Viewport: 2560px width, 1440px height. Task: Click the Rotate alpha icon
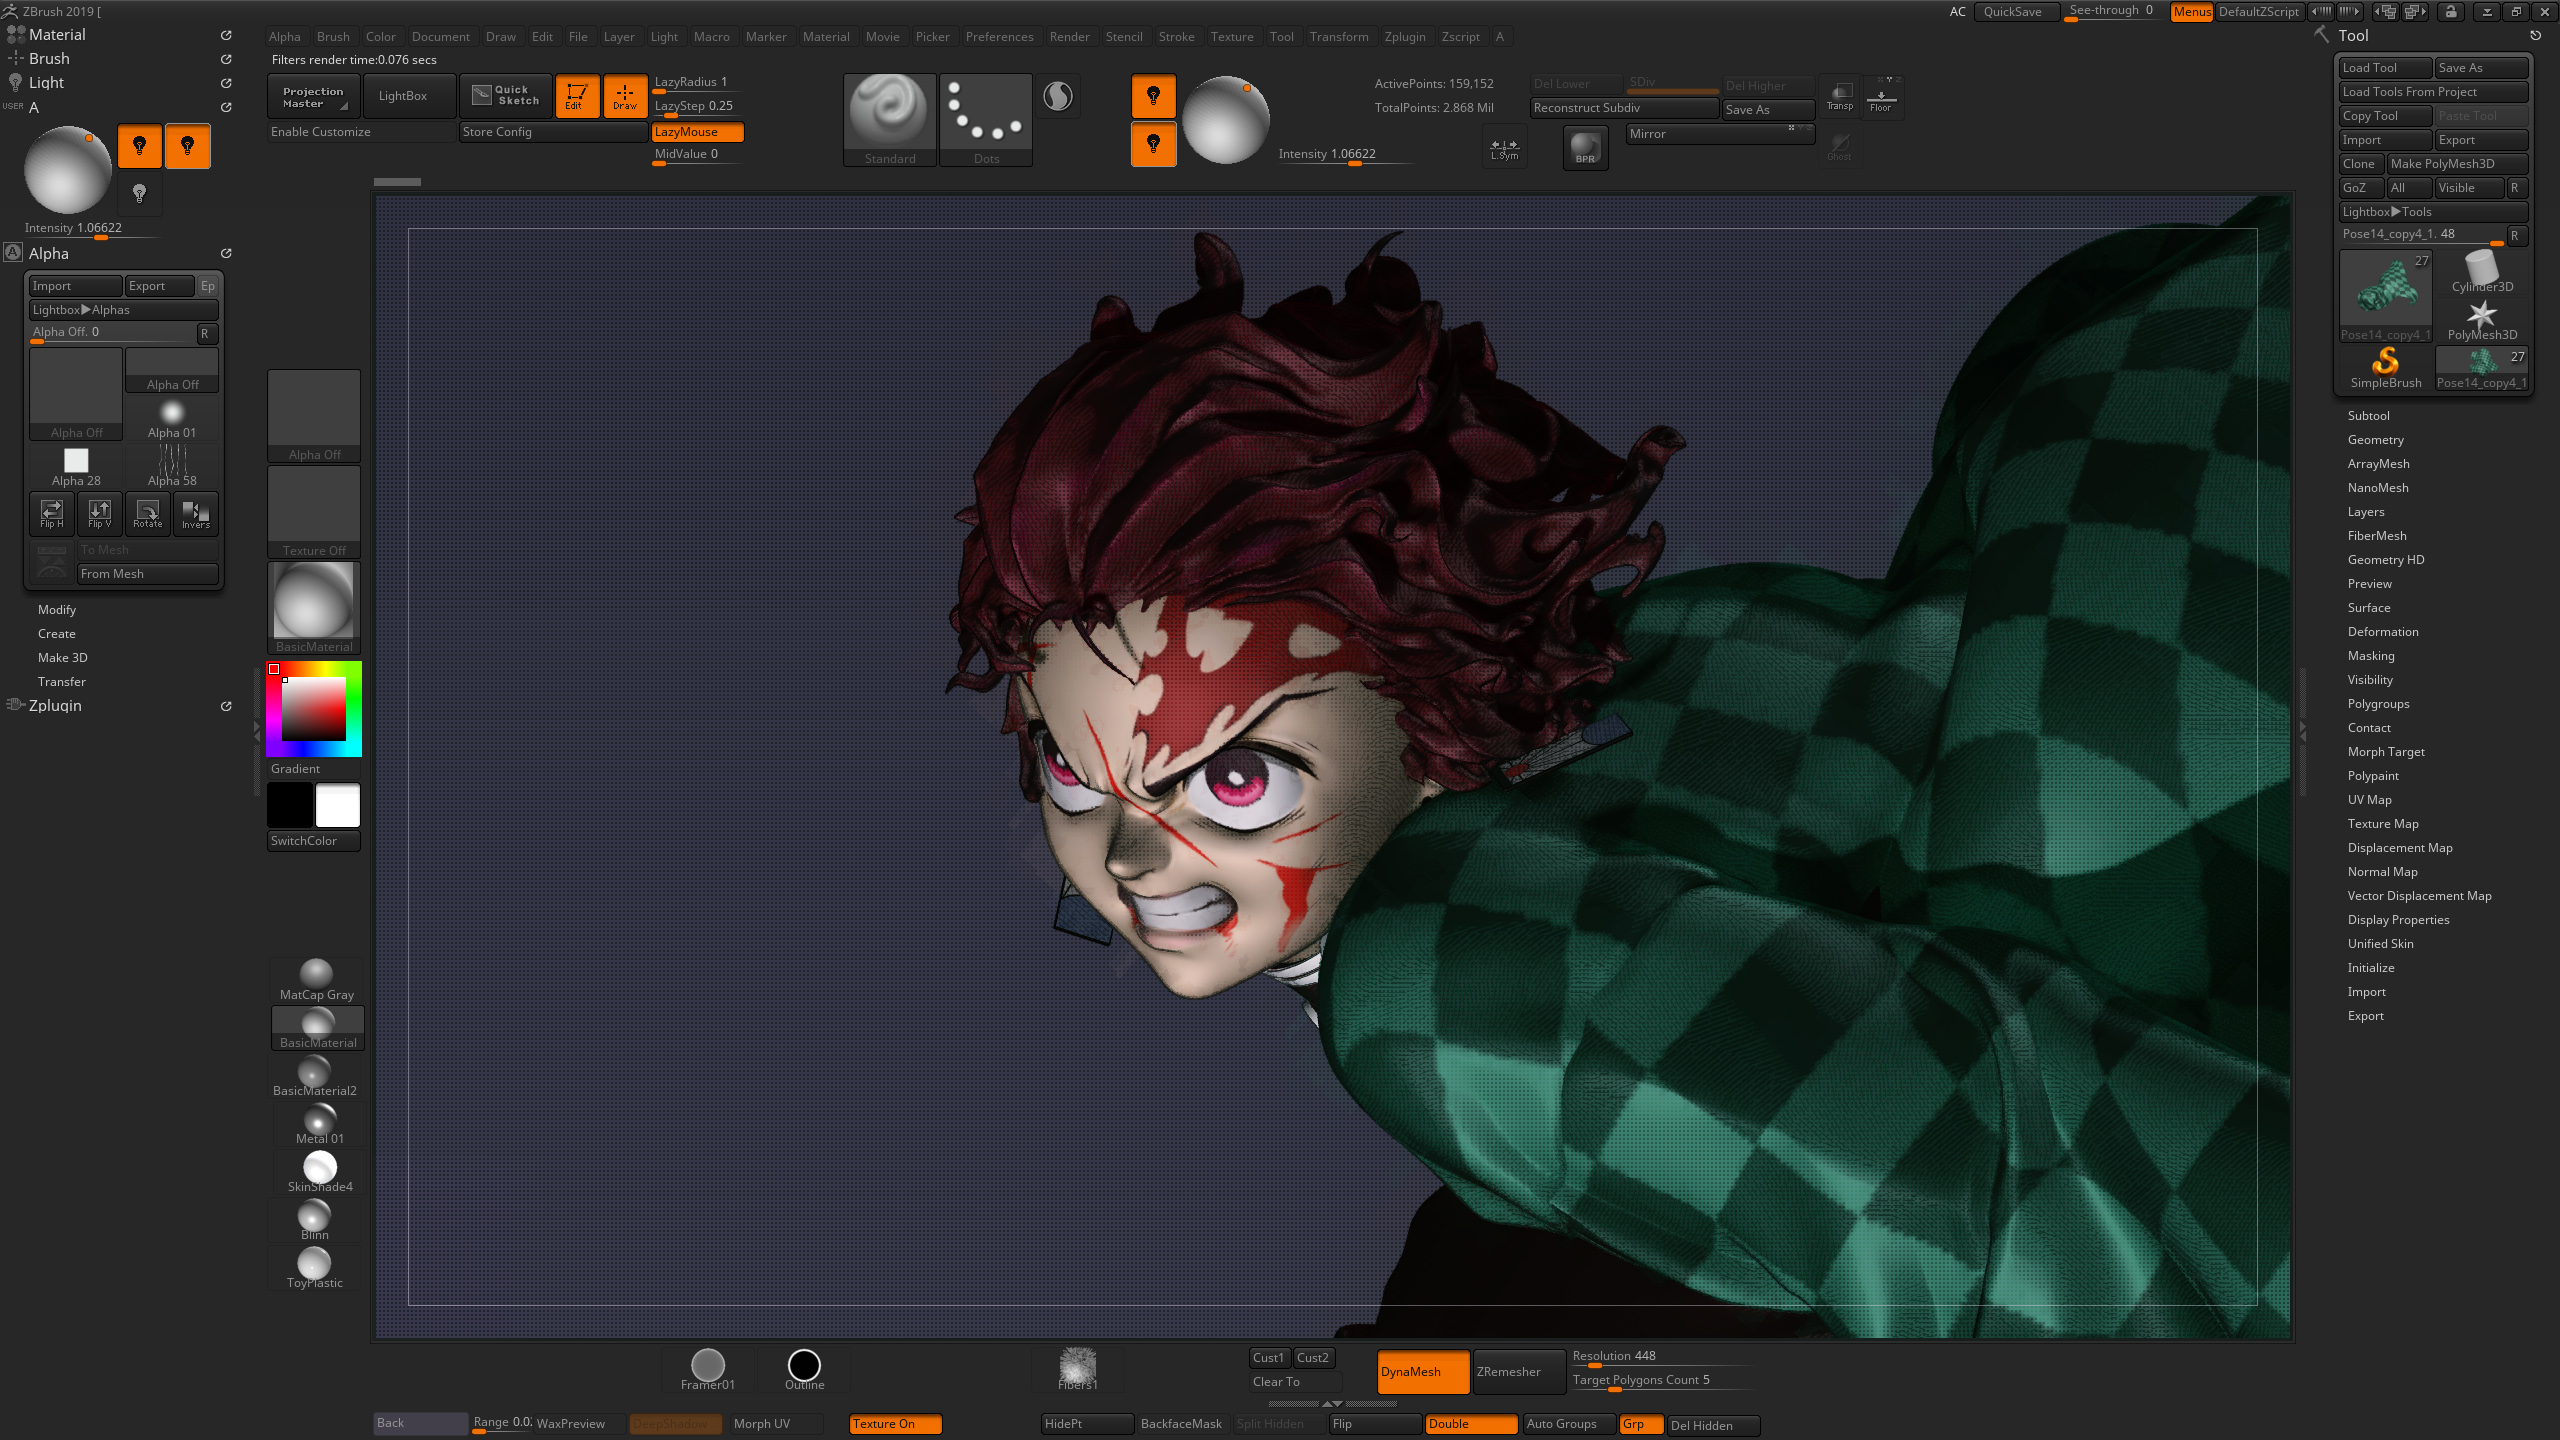[x=147, y=513]
